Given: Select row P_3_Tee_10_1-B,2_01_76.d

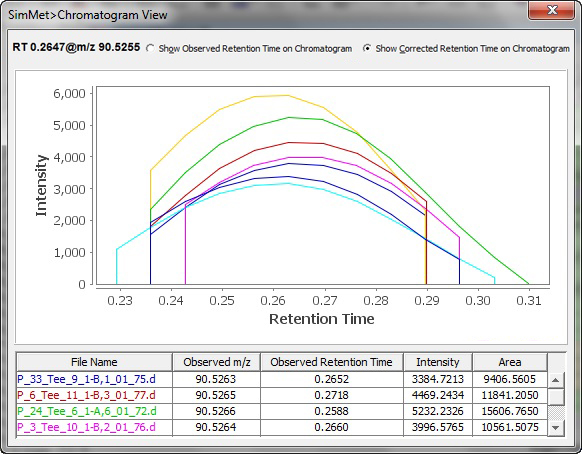Looking at the screenshot, I should pyautogui.click(x=282, y=427).
